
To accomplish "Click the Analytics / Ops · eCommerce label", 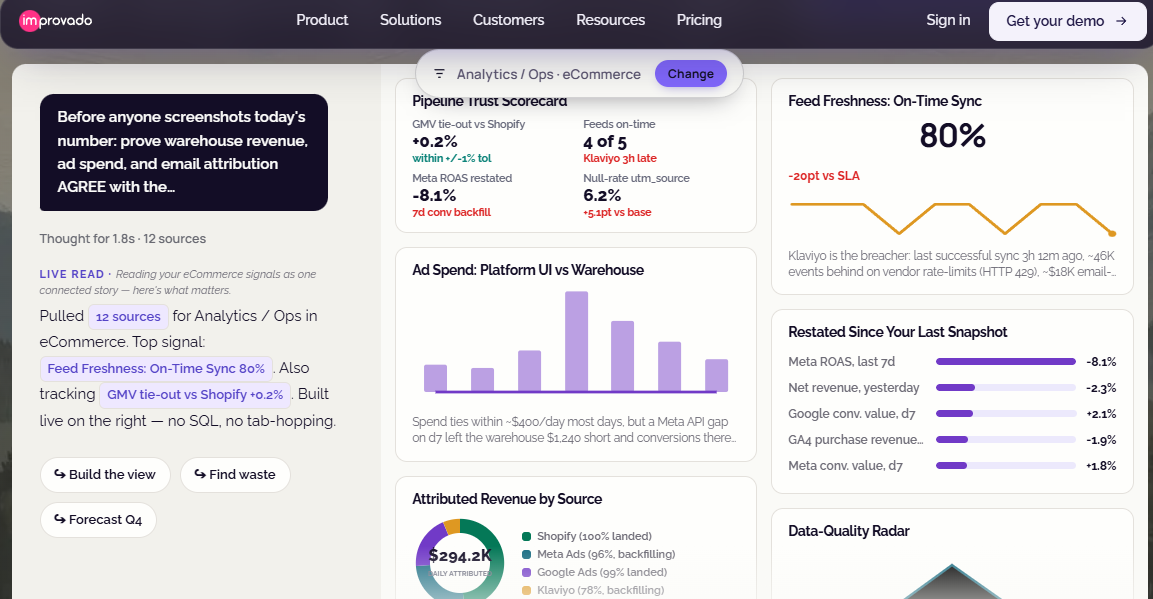I will [549, 74].
